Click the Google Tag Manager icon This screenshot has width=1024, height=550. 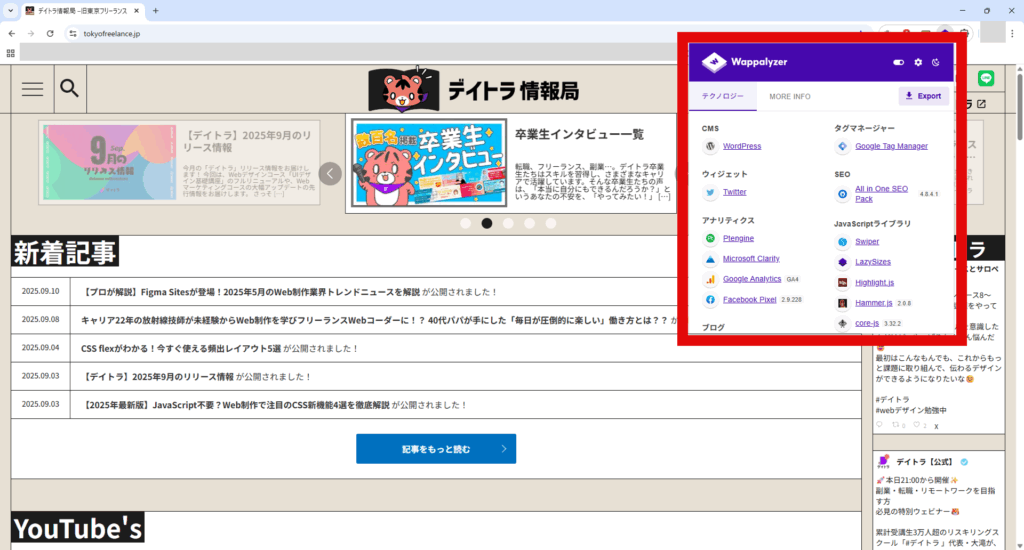[x=843, y=146]
